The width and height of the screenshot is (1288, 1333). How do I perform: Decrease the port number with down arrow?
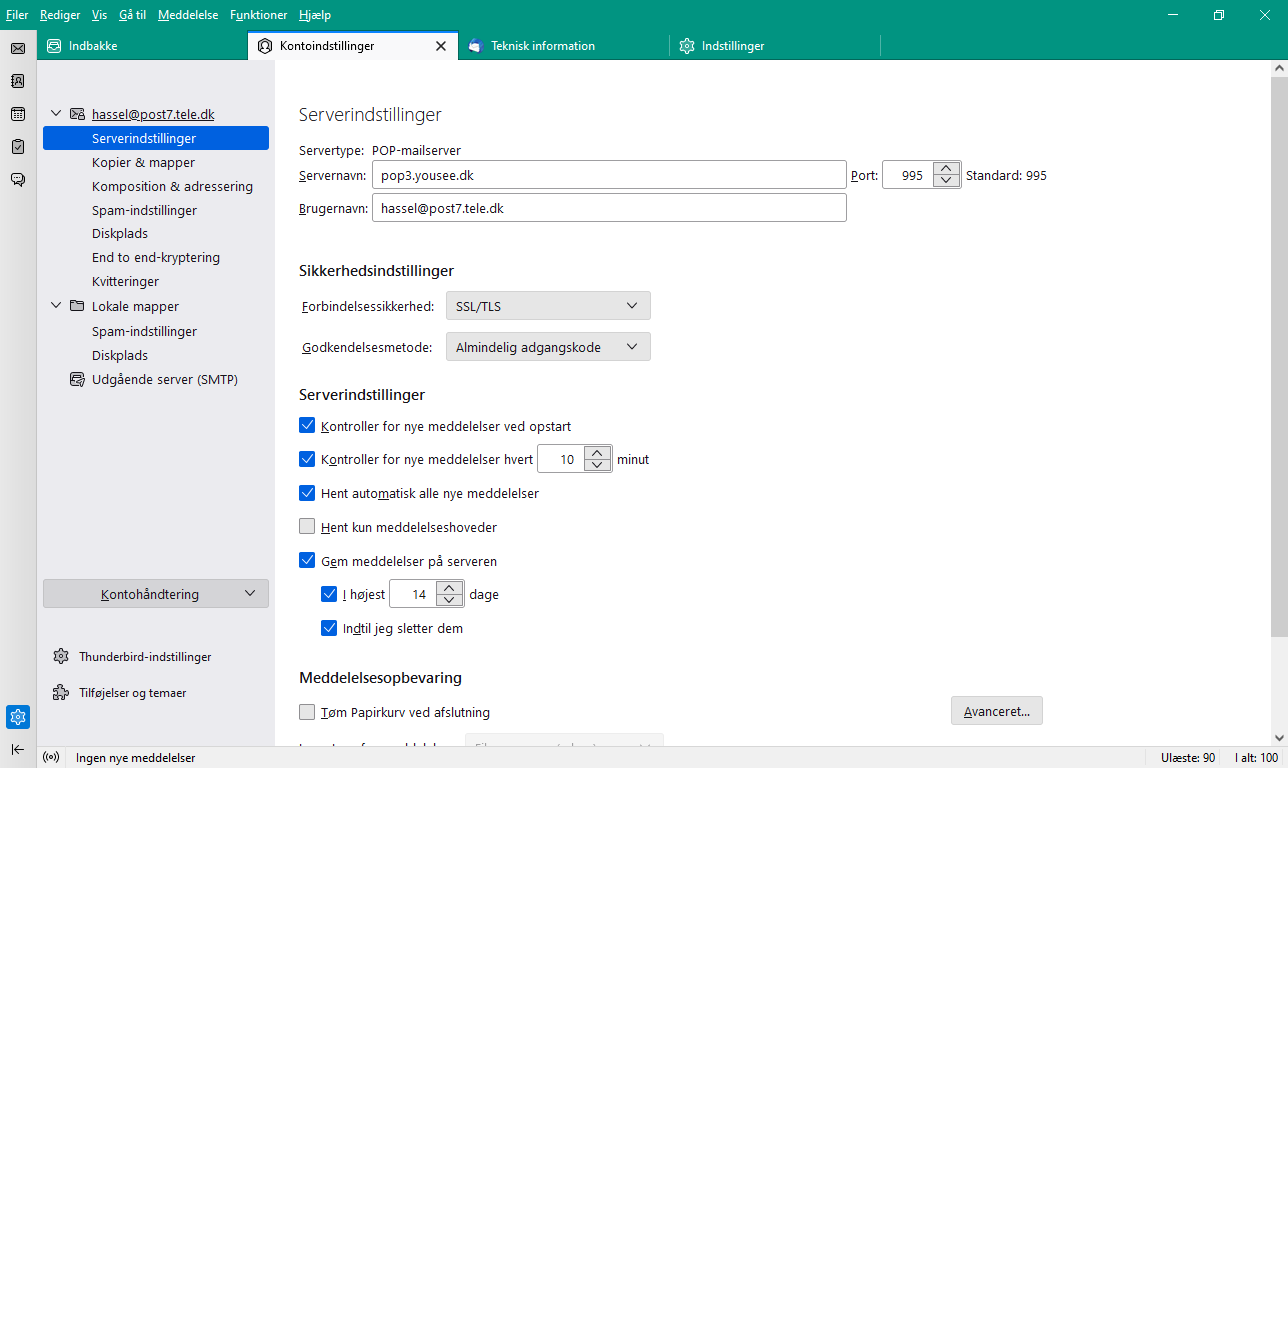(x=946, y=181)
